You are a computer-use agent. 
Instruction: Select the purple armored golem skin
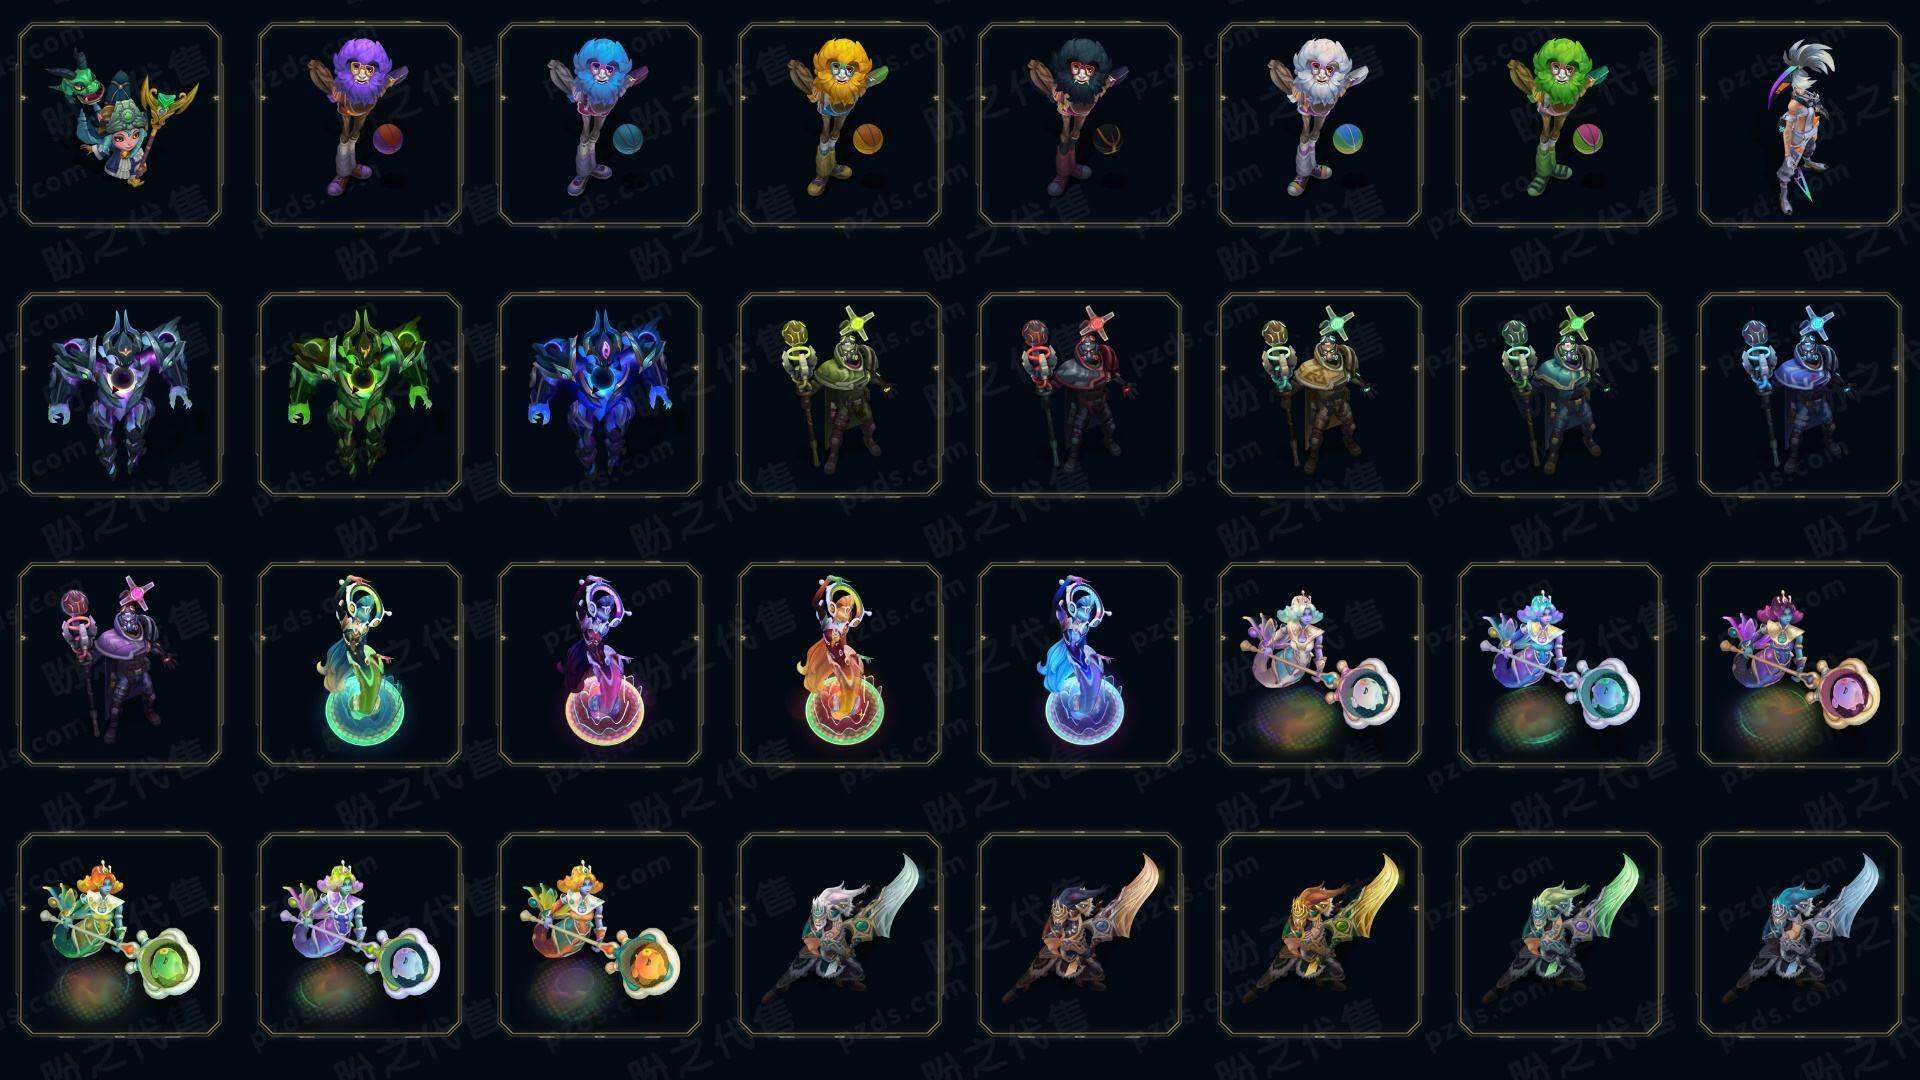click(120, 394)
